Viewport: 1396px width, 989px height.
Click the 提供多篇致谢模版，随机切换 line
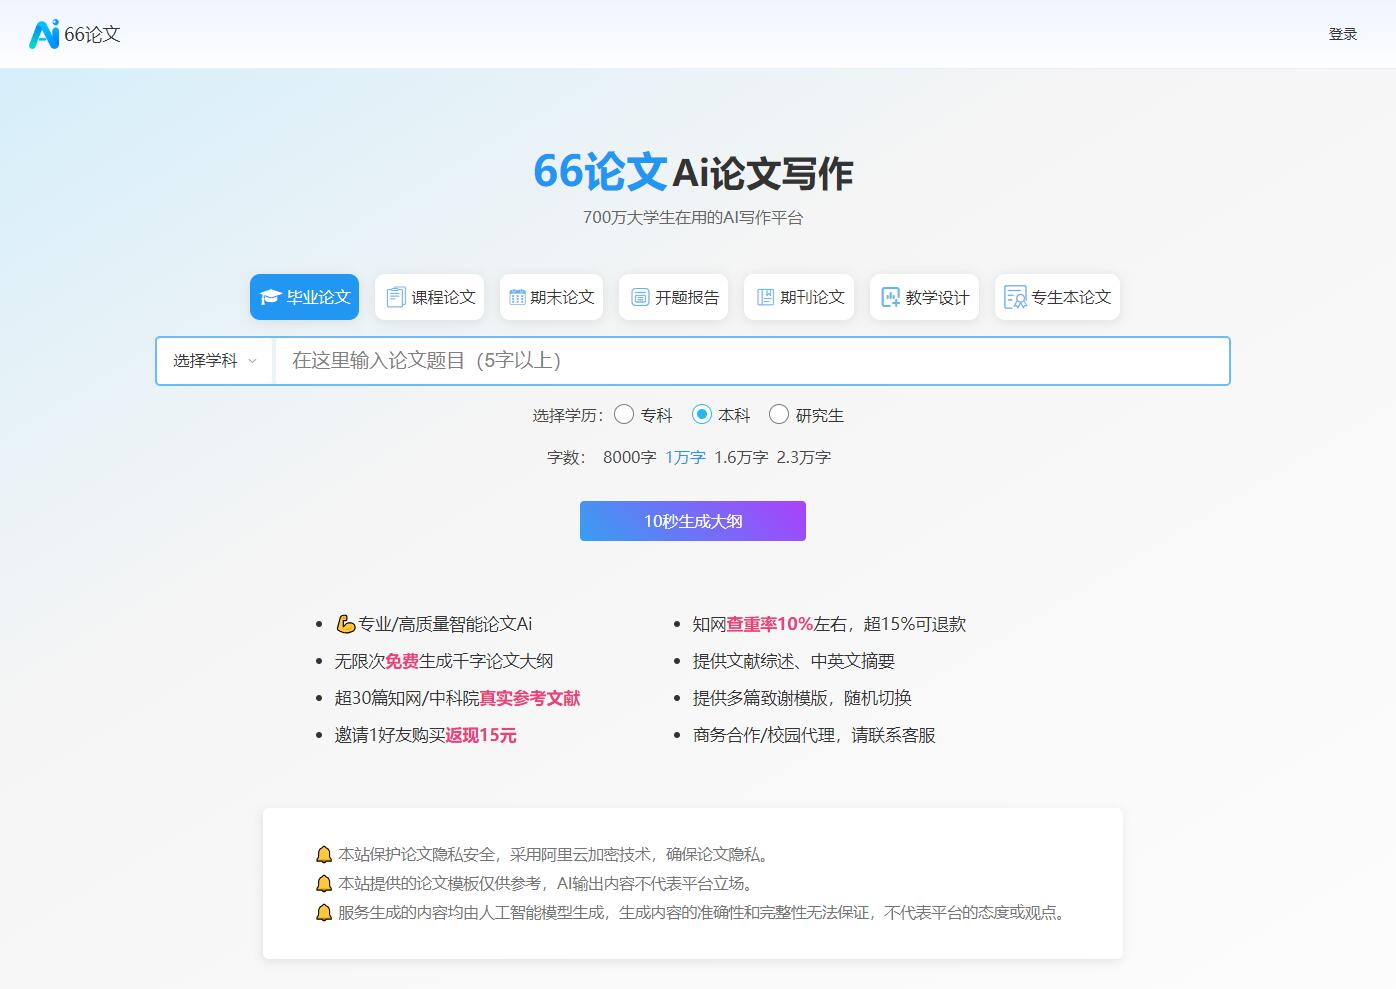point(802,698)
